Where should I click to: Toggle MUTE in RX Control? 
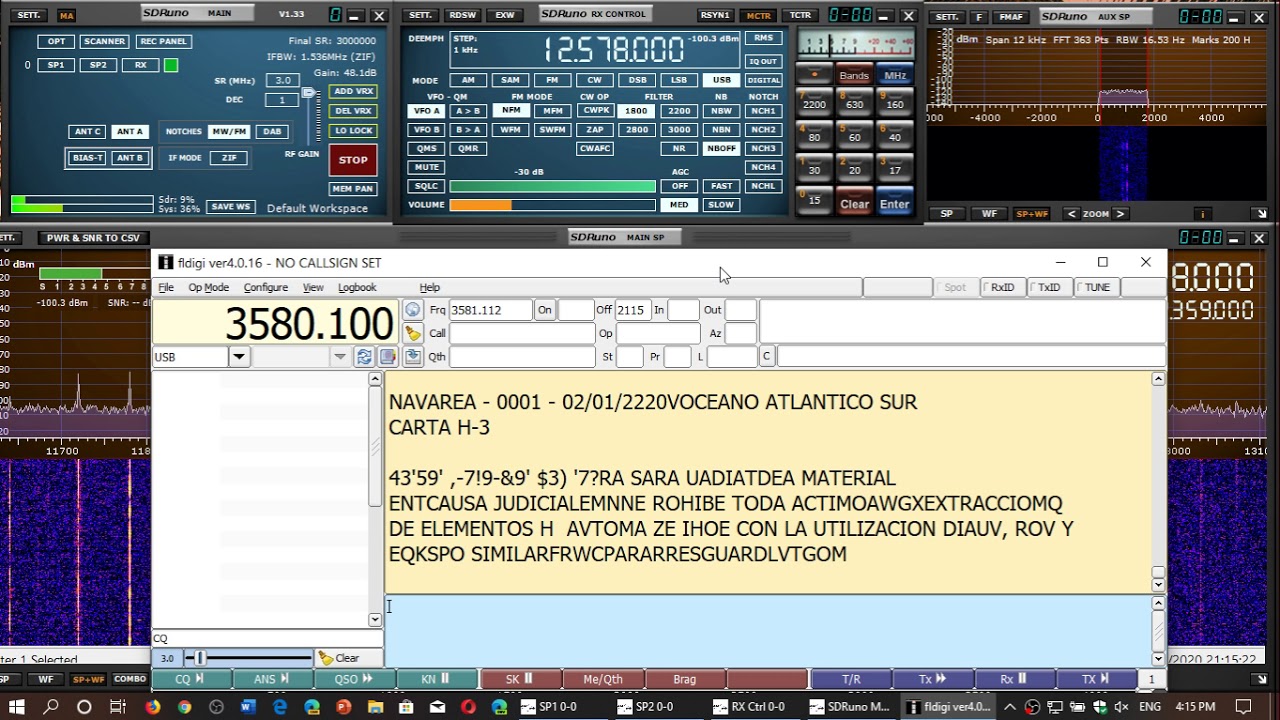click(x=427, y=167)
